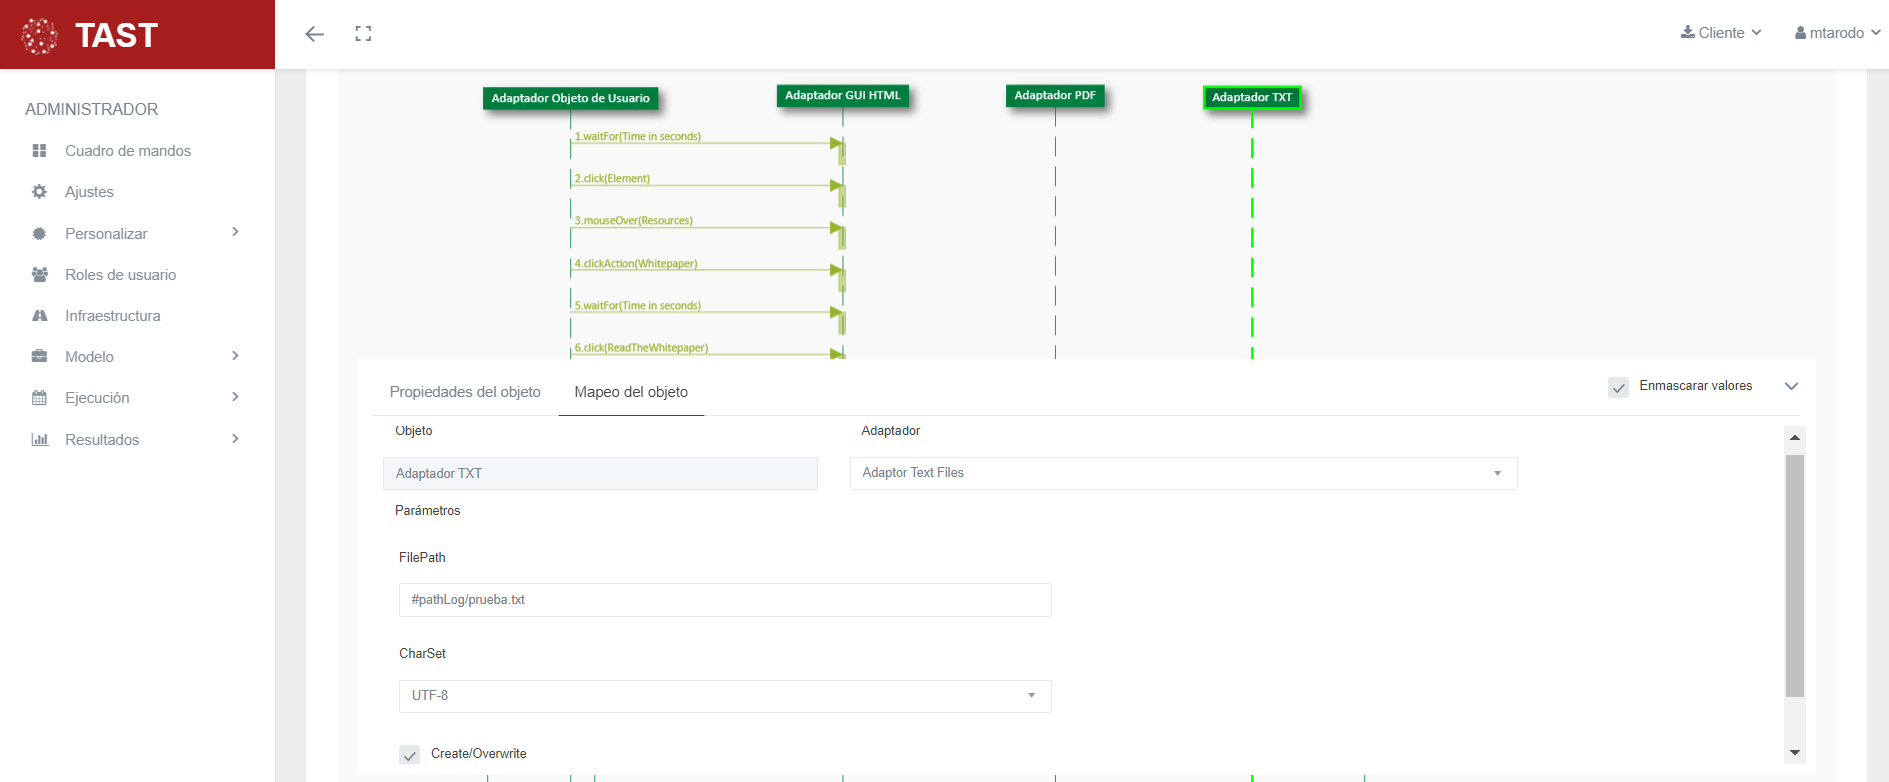Click the back arrow icon

pos(314,34)
